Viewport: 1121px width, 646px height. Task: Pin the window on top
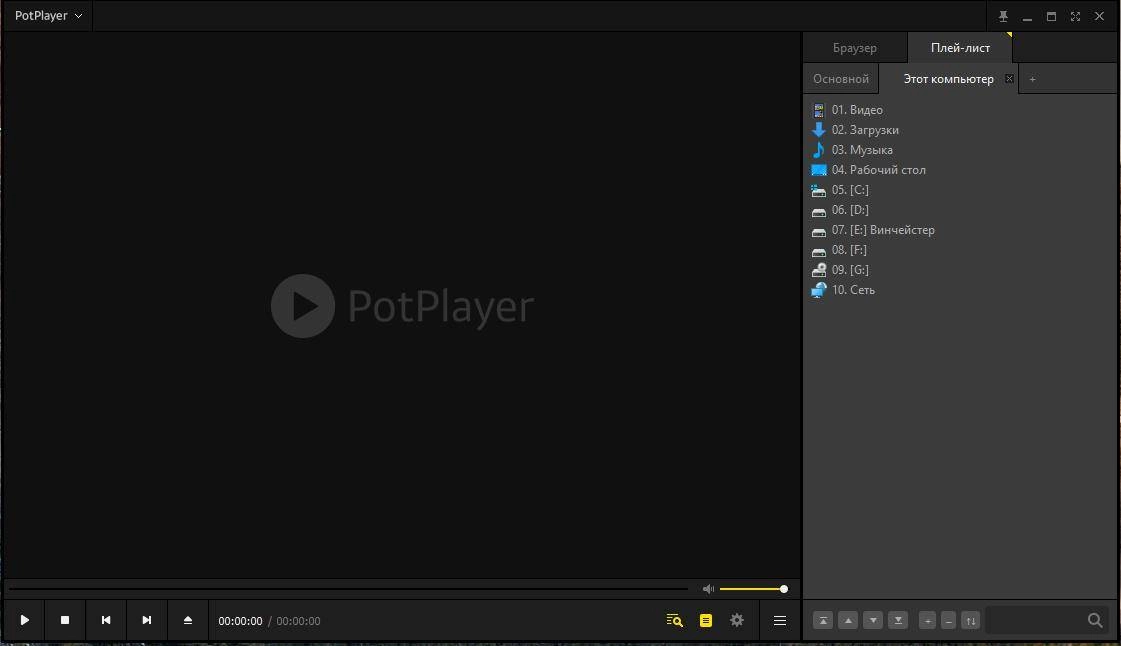(x=1003, y=16)
